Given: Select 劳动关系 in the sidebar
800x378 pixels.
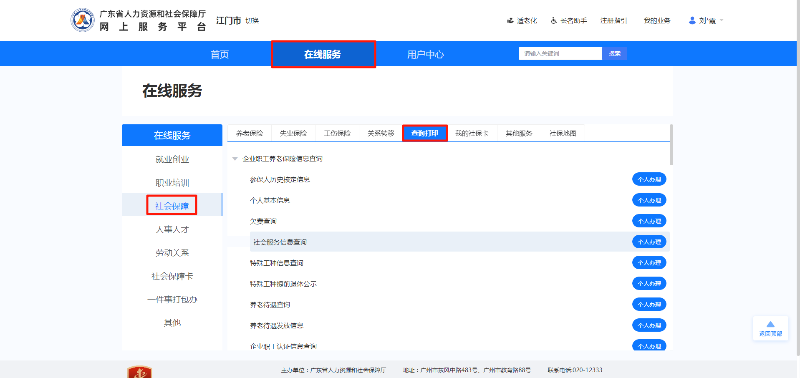Looking at the screenshot, I should coord(172,253).
